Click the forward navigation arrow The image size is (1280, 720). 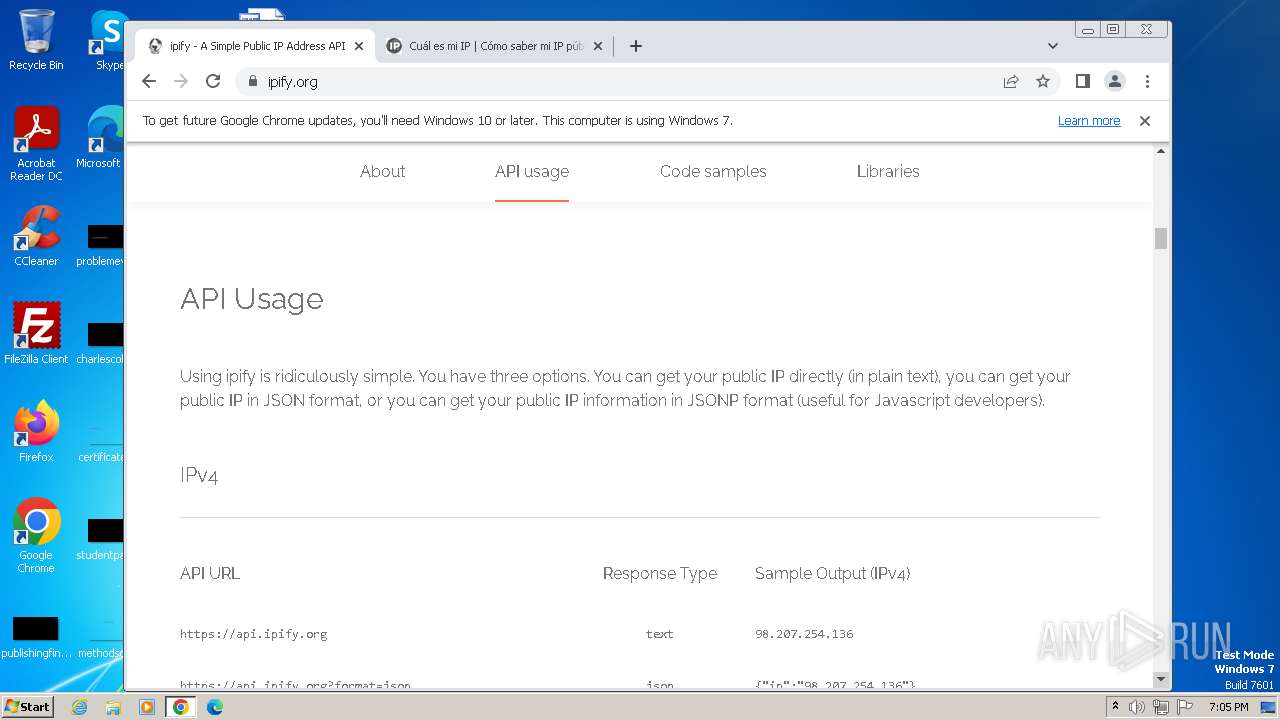pyautogui.click(x=181, y=81)
